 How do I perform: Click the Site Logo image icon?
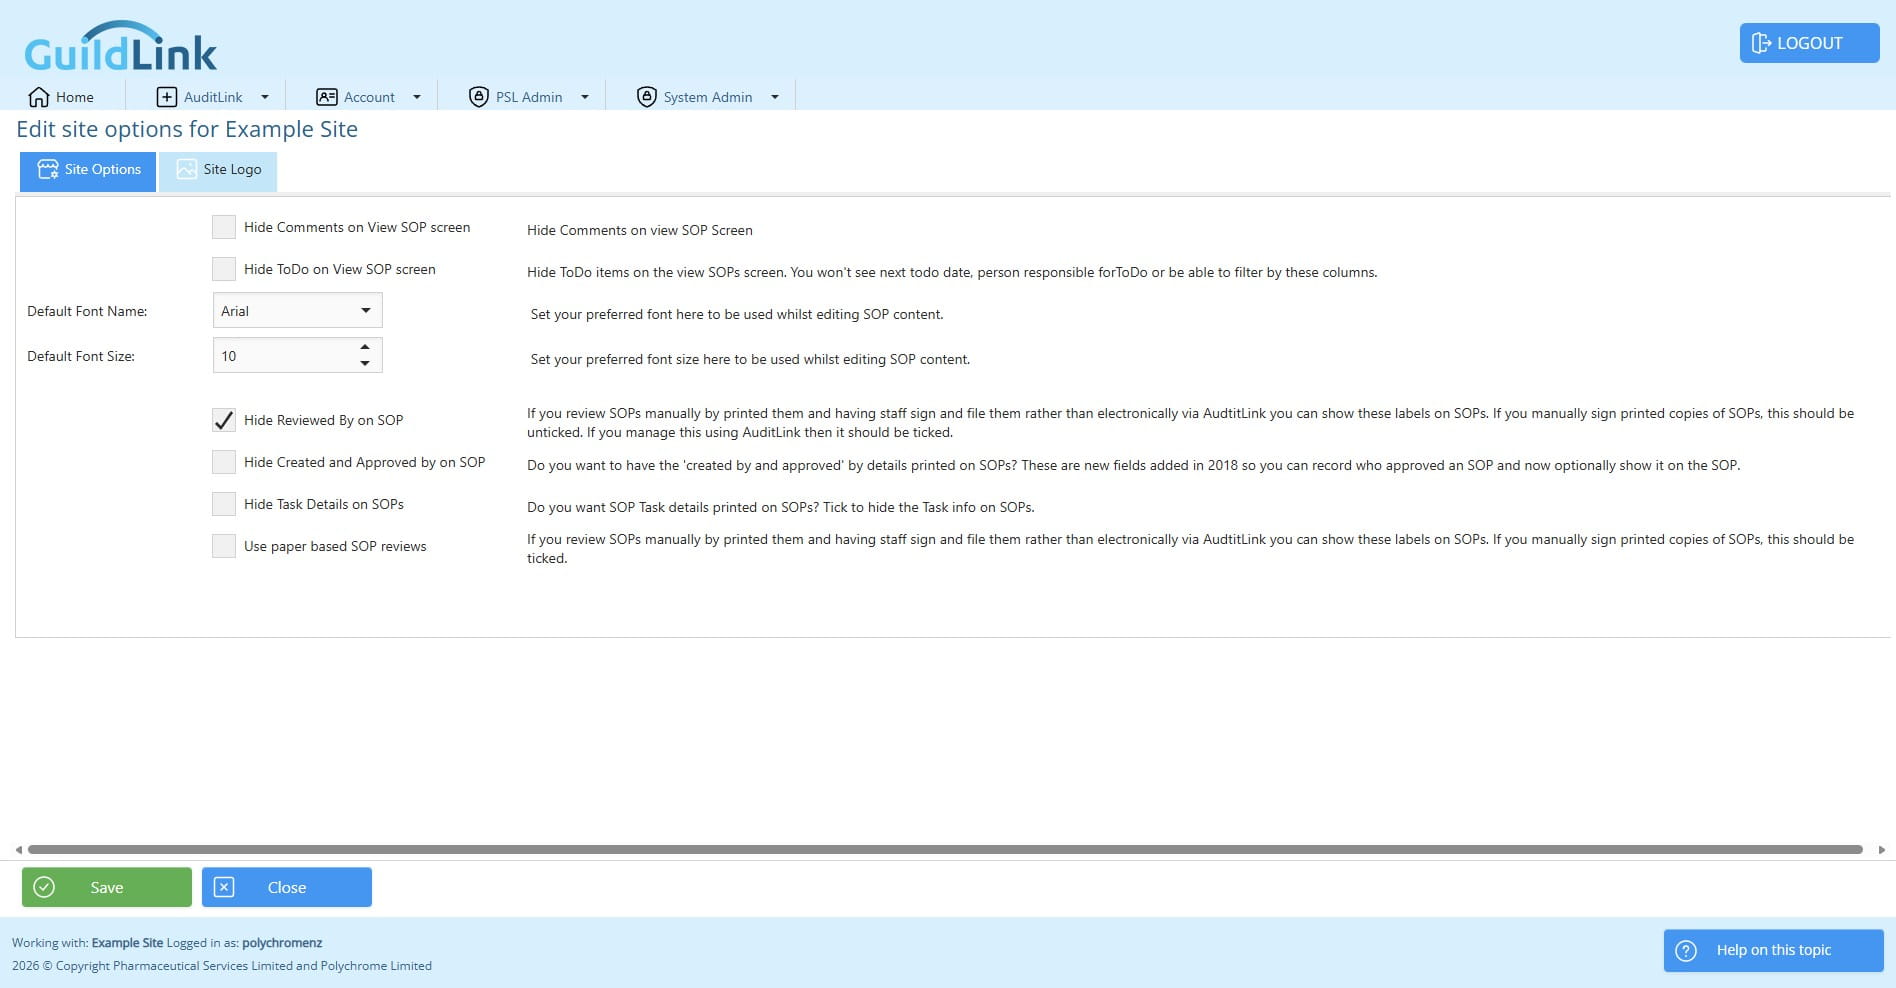coord(186,169)
